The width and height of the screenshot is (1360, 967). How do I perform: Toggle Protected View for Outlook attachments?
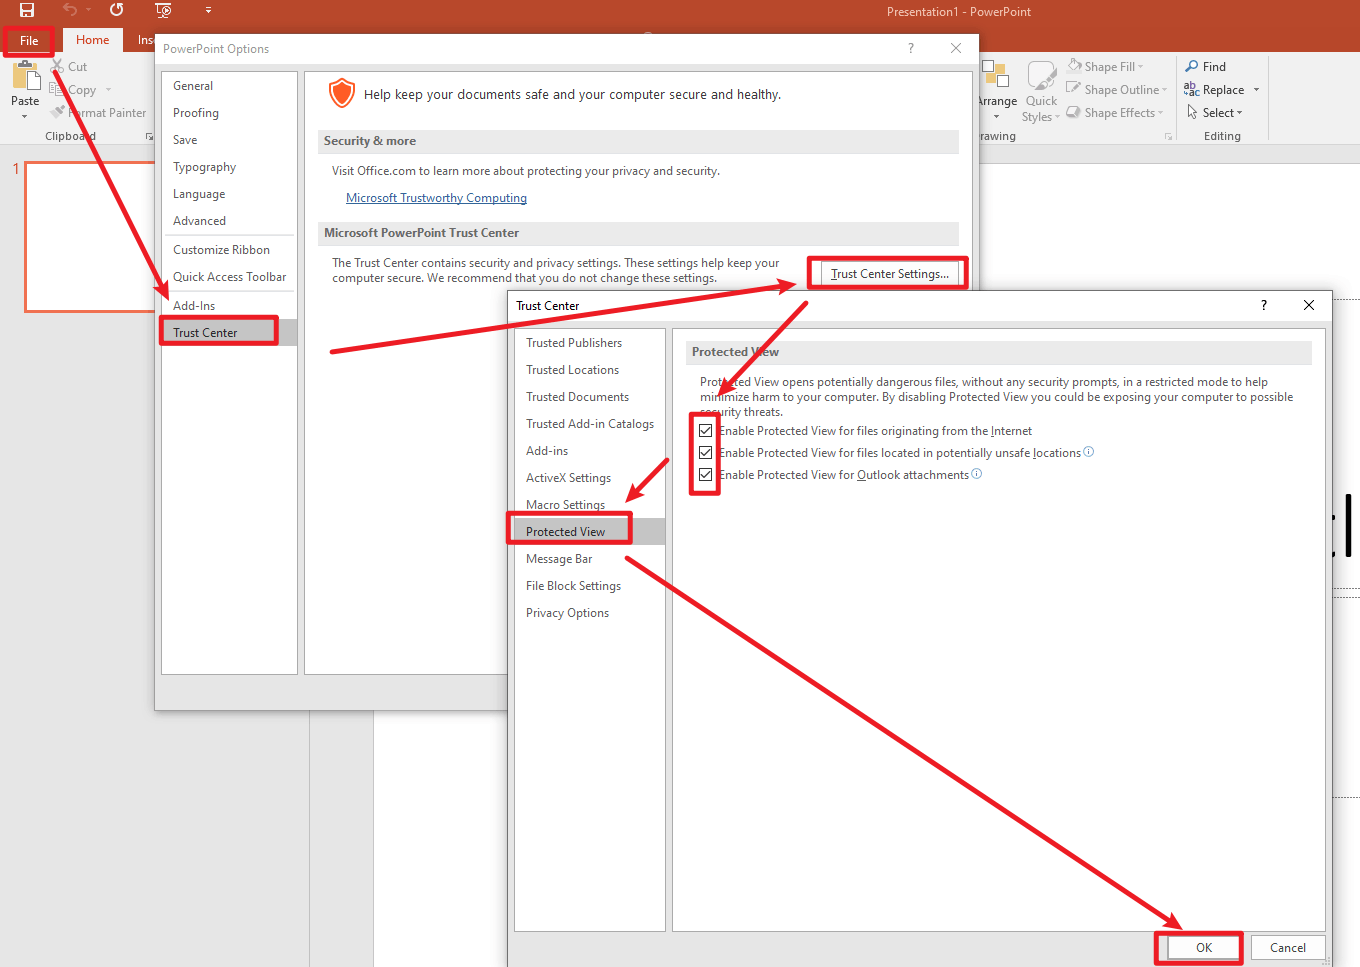pyautogui.click(x=706, y=475)
